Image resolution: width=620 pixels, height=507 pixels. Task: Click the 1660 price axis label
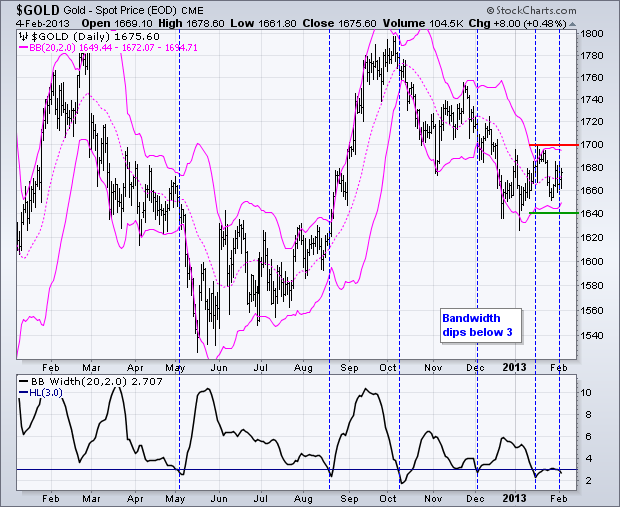coord(592,191)
